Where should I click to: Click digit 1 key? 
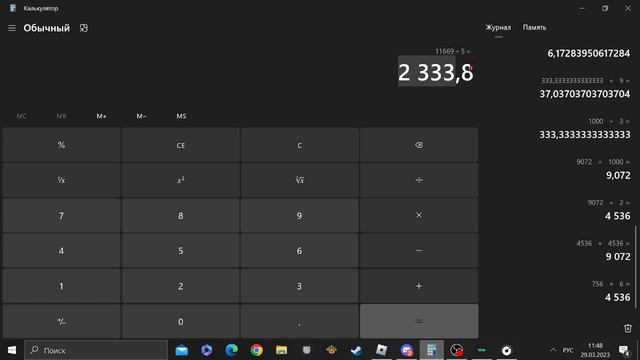coord(61,286)
